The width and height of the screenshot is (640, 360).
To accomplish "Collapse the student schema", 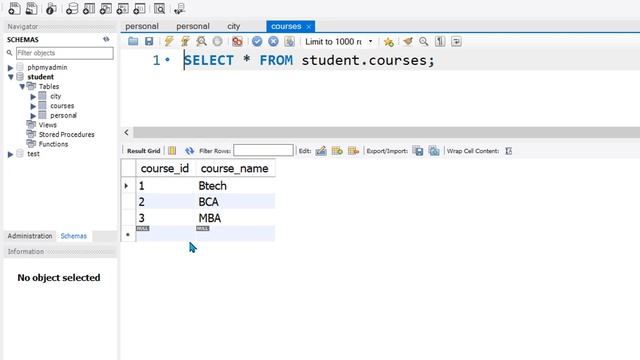I will 11,77.
